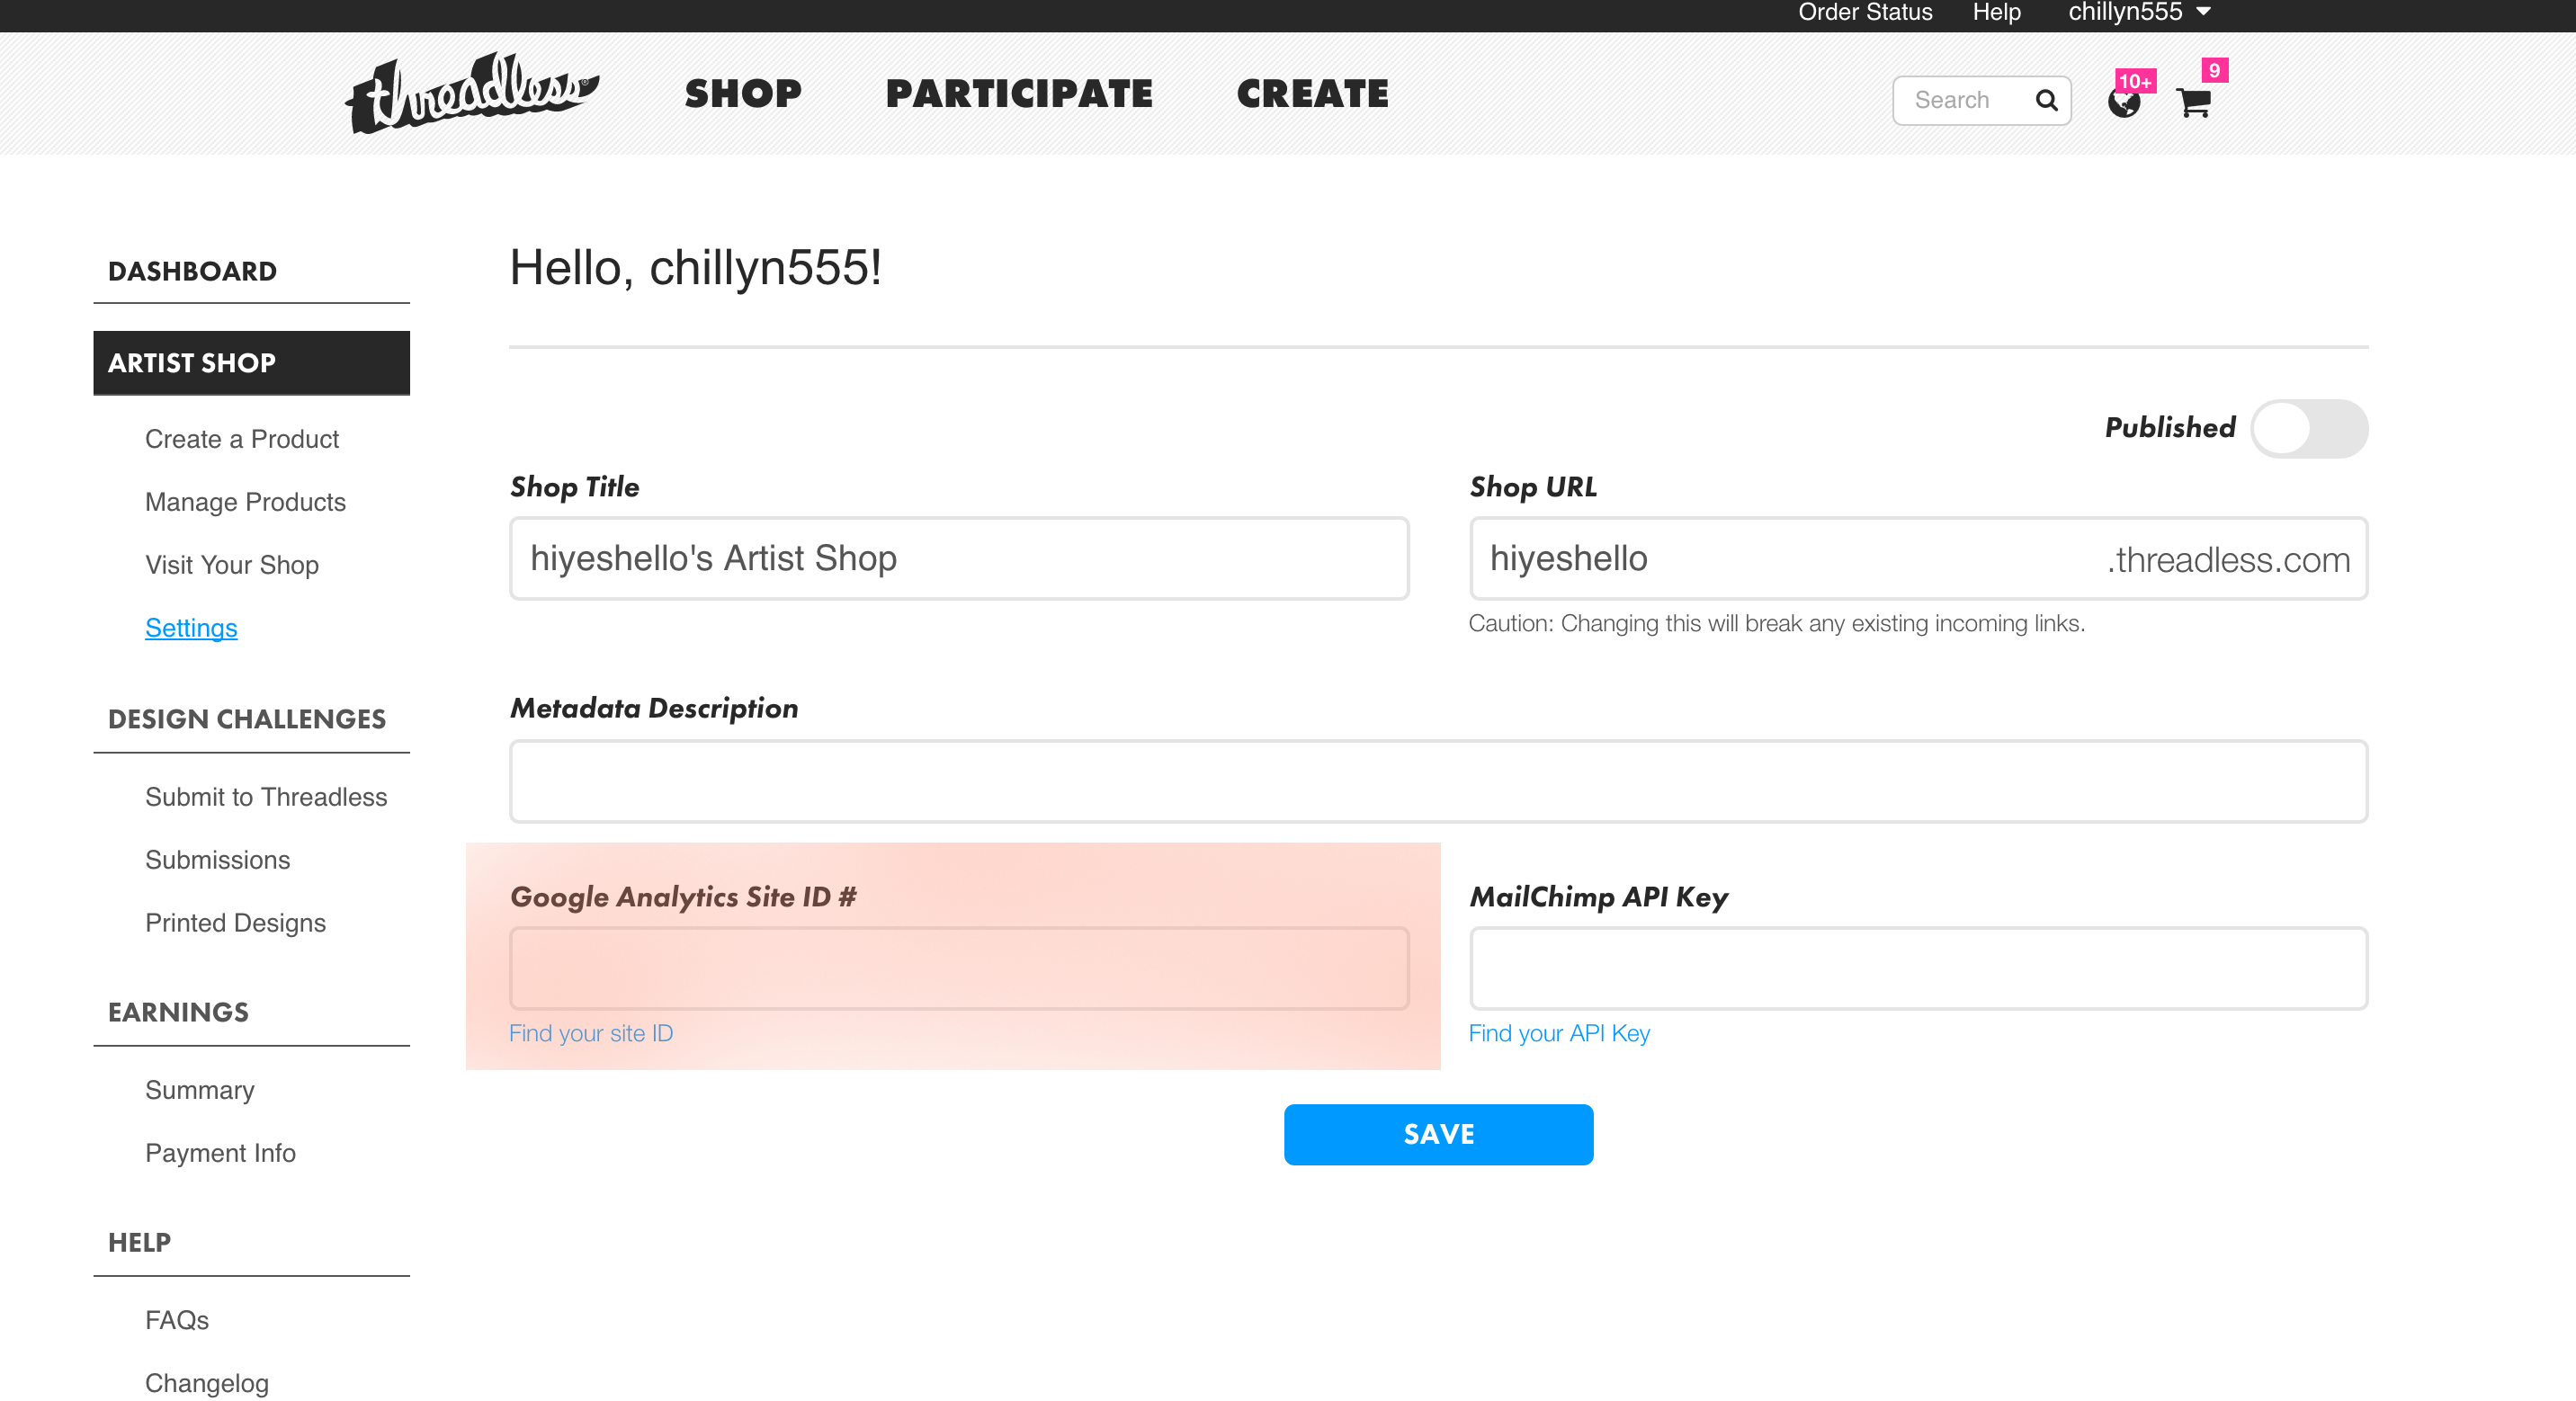Open the Submissions page
This screenshot has height=1401, width=2576.
[218, 860]
